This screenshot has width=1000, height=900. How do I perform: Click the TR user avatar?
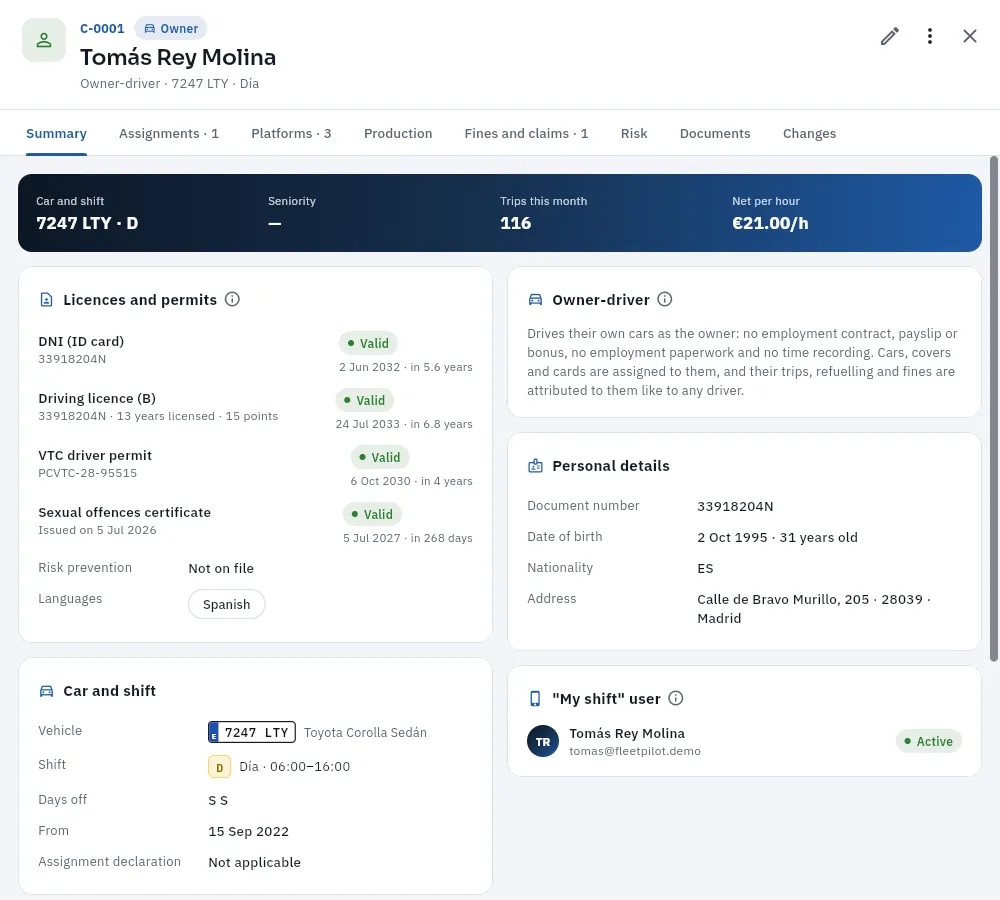tap(543, 741)
